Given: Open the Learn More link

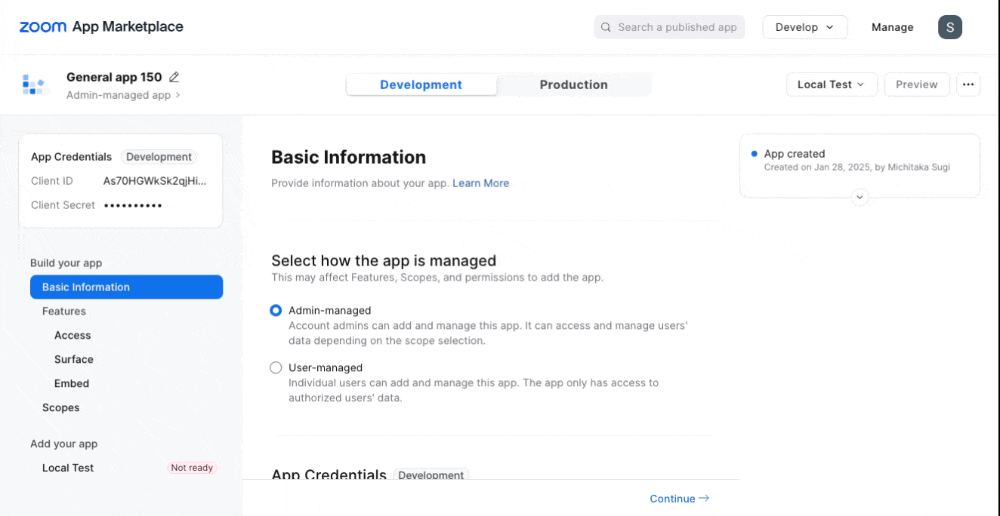Looking at the screenshot, I should (481, 183).
